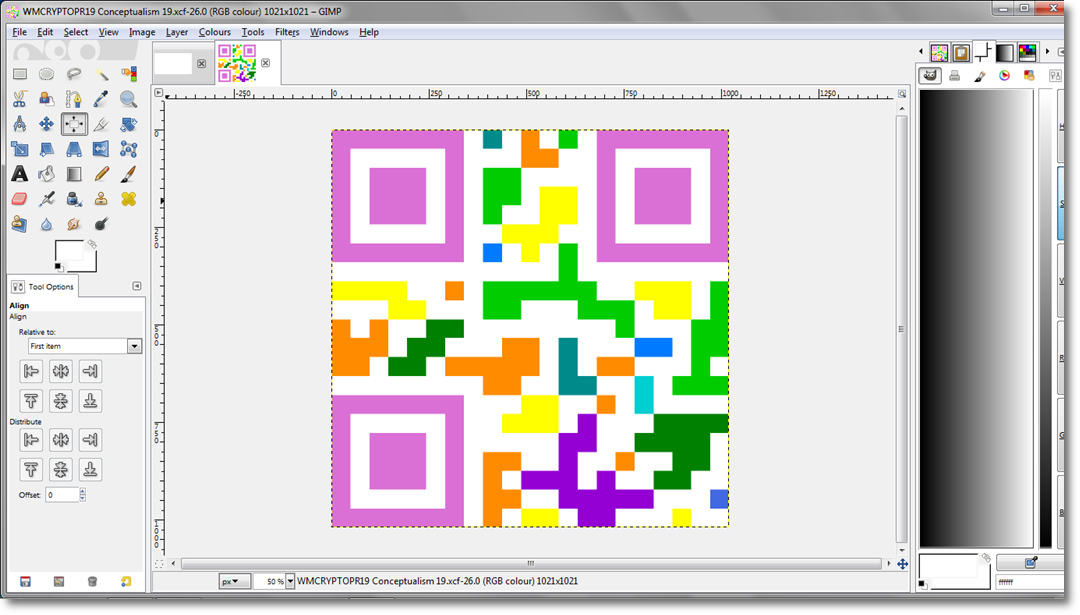Image resolution: width=1080 pixels, height=615 pixels.
Task: Select the Move tool
Action: pyautogui.click(x=47, y=124)
